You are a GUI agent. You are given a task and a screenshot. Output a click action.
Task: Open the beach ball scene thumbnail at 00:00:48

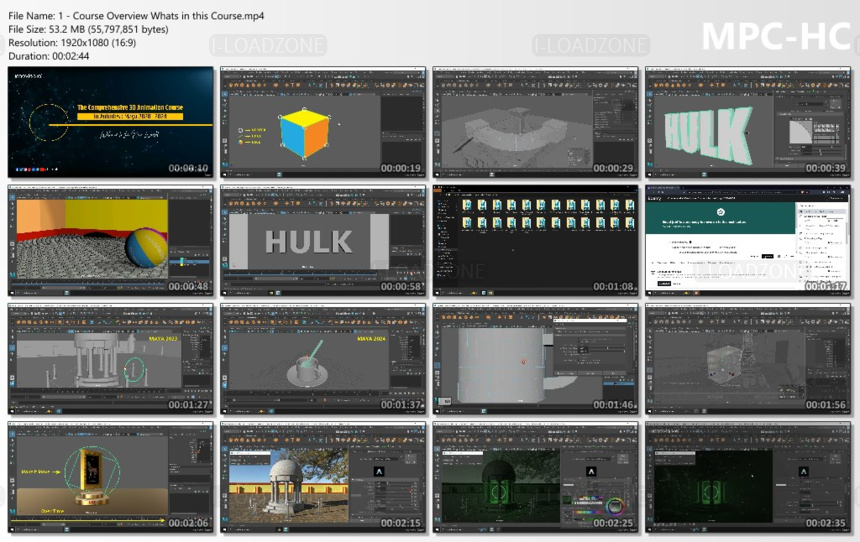pos(110,241)
